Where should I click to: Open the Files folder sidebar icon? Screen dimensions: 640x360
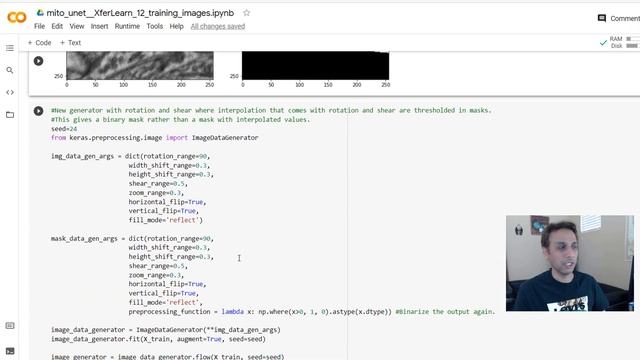point(10,115)
